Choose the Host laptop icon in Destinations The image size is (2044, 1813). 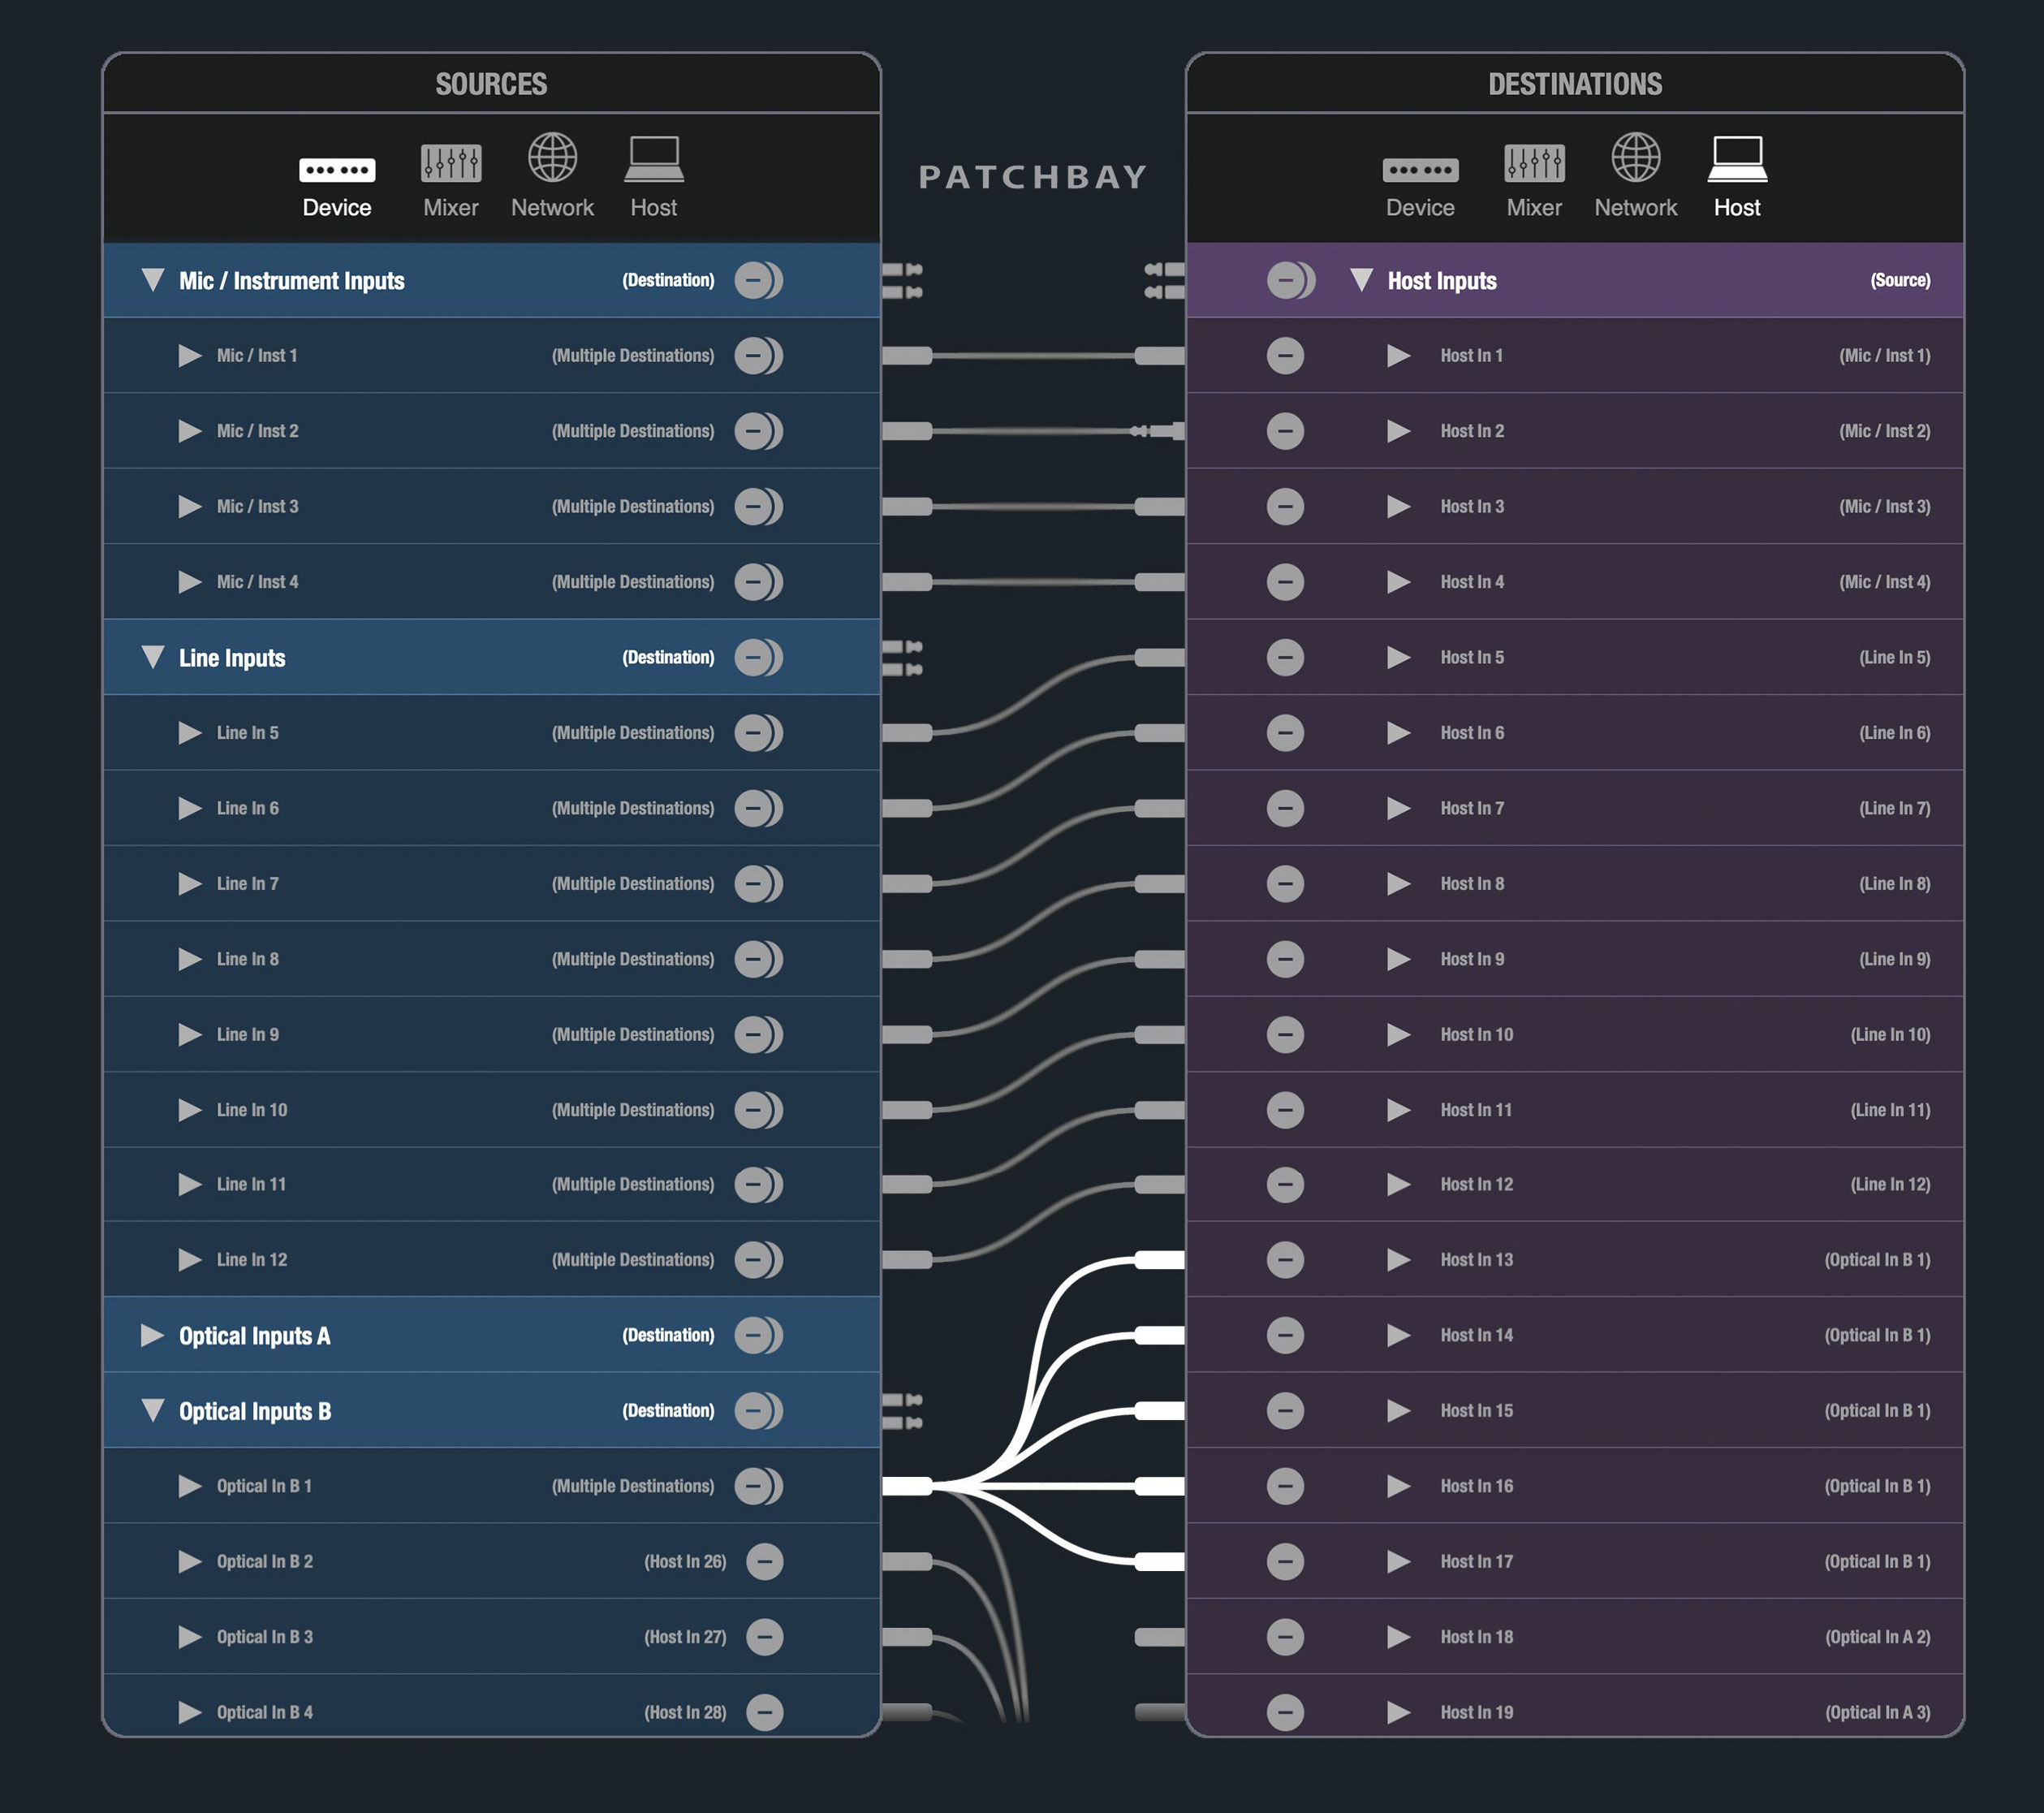1737,159
